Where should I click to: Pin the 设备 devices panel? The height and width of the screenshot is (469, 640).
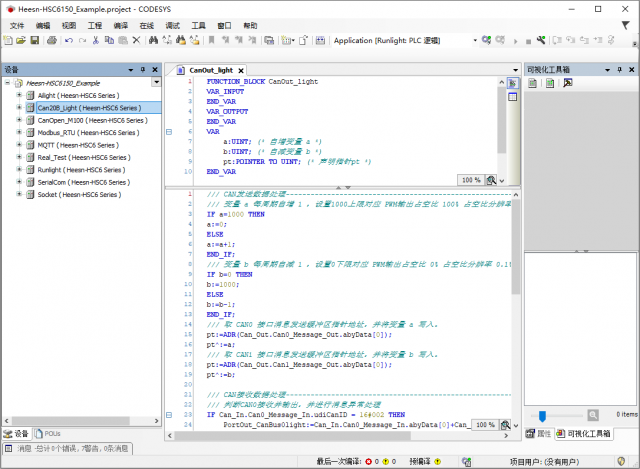[x=142, y=69]
